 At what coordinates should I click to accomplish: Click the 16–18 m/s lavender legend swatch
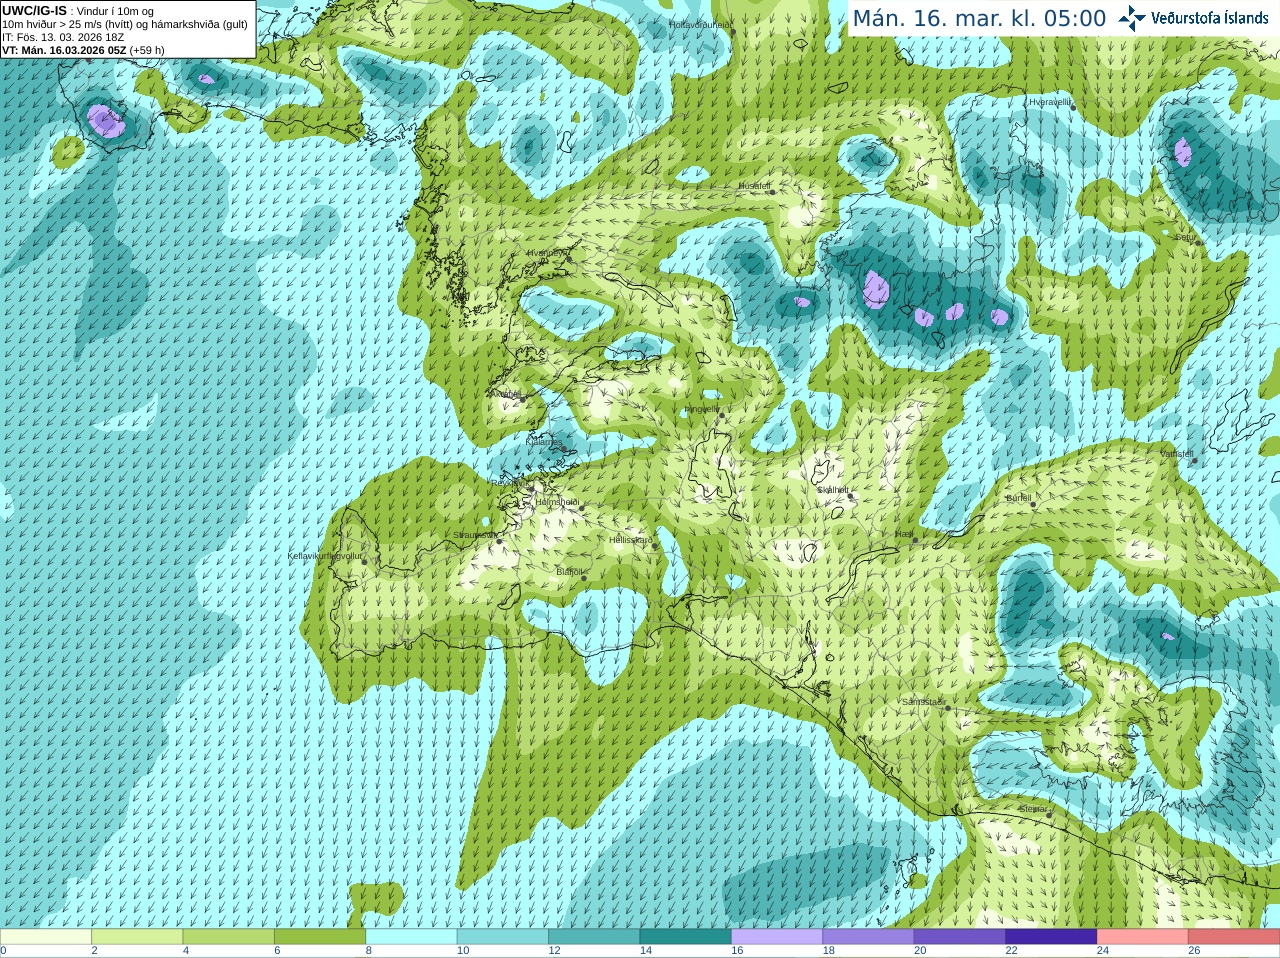click(x=777, y=937)
